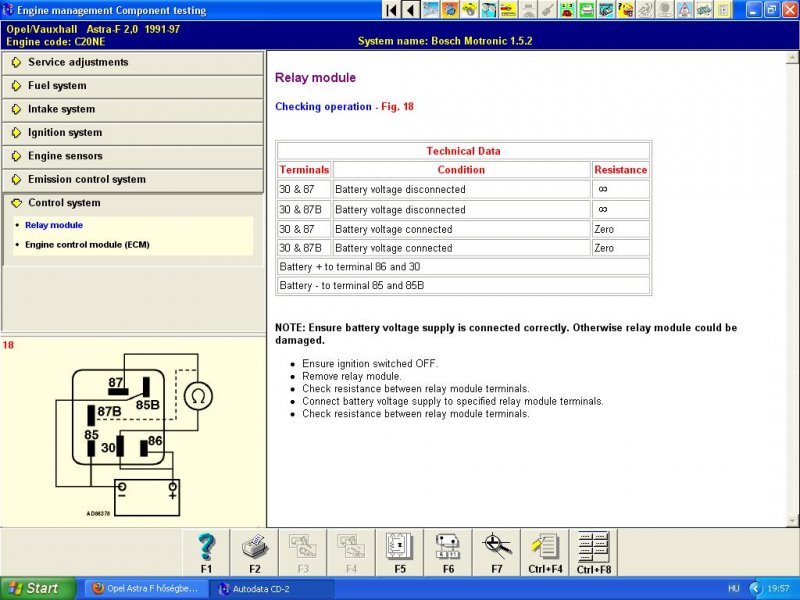
Task: Expand the Ignition system section
Action: (x=133, y=133)
